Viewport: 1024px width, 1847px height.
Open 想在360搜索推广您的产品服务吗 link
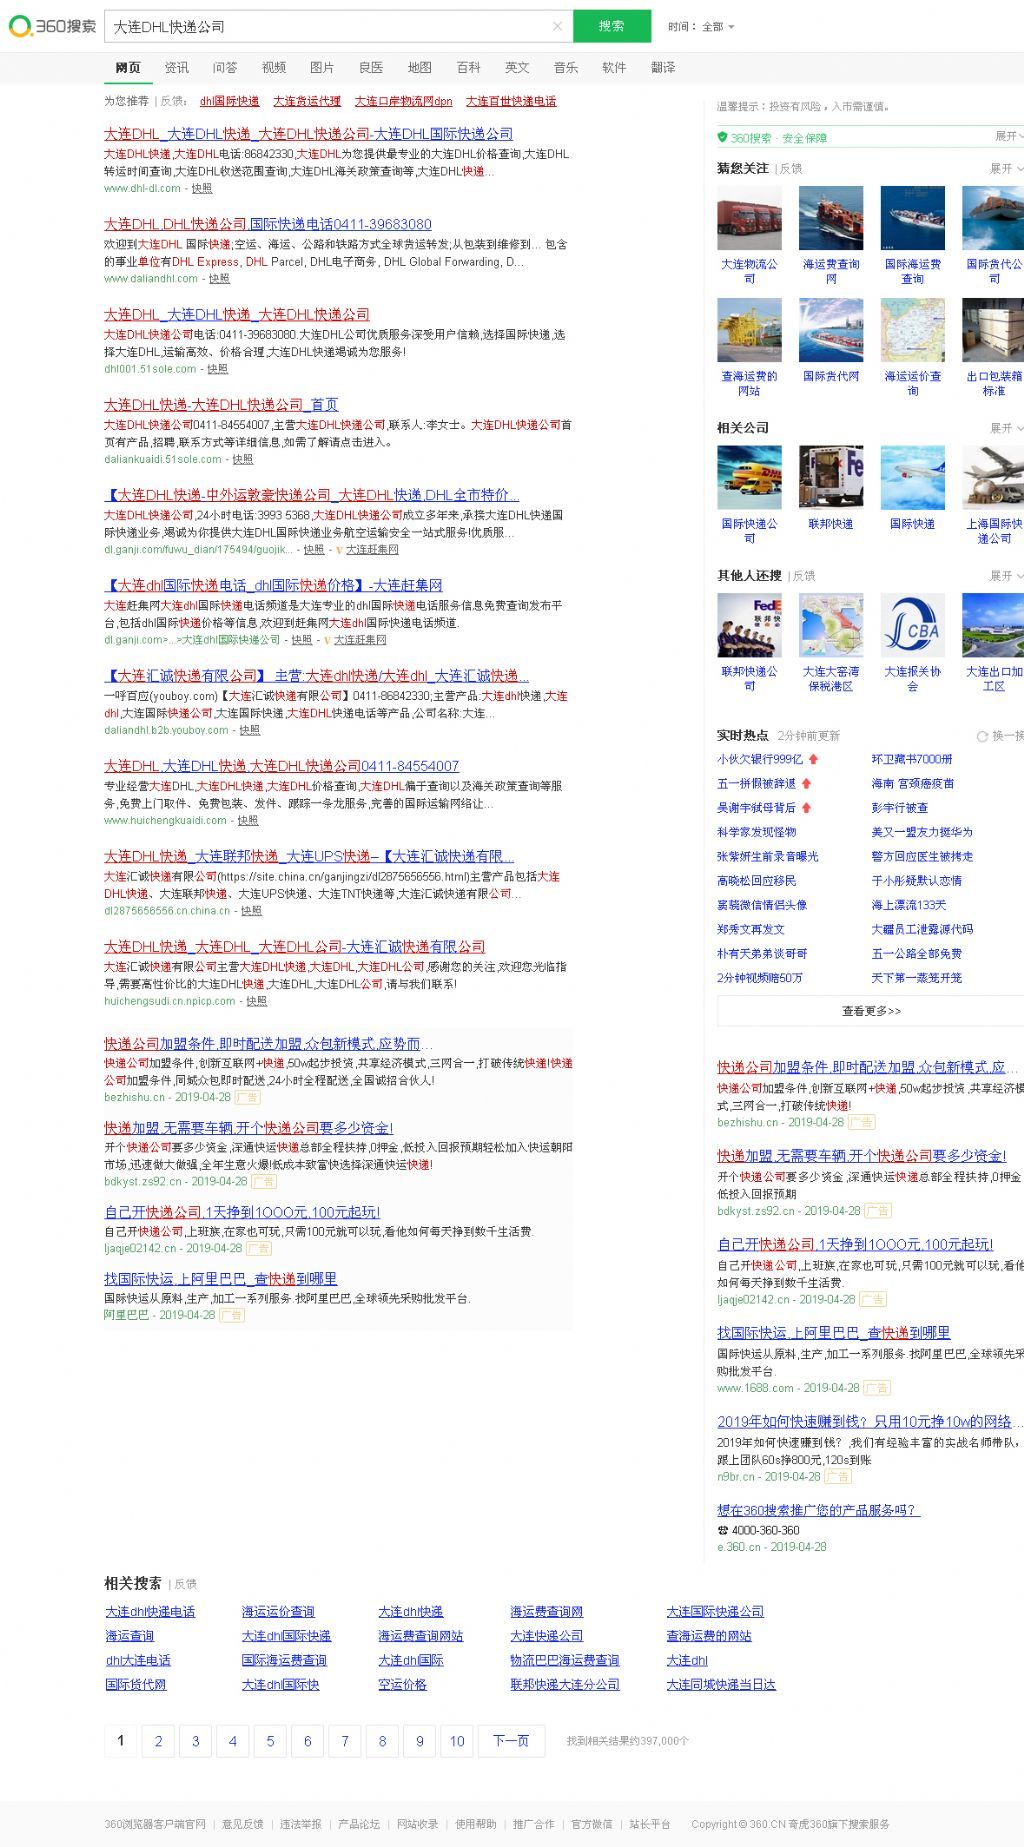(x=817, y=1510)
